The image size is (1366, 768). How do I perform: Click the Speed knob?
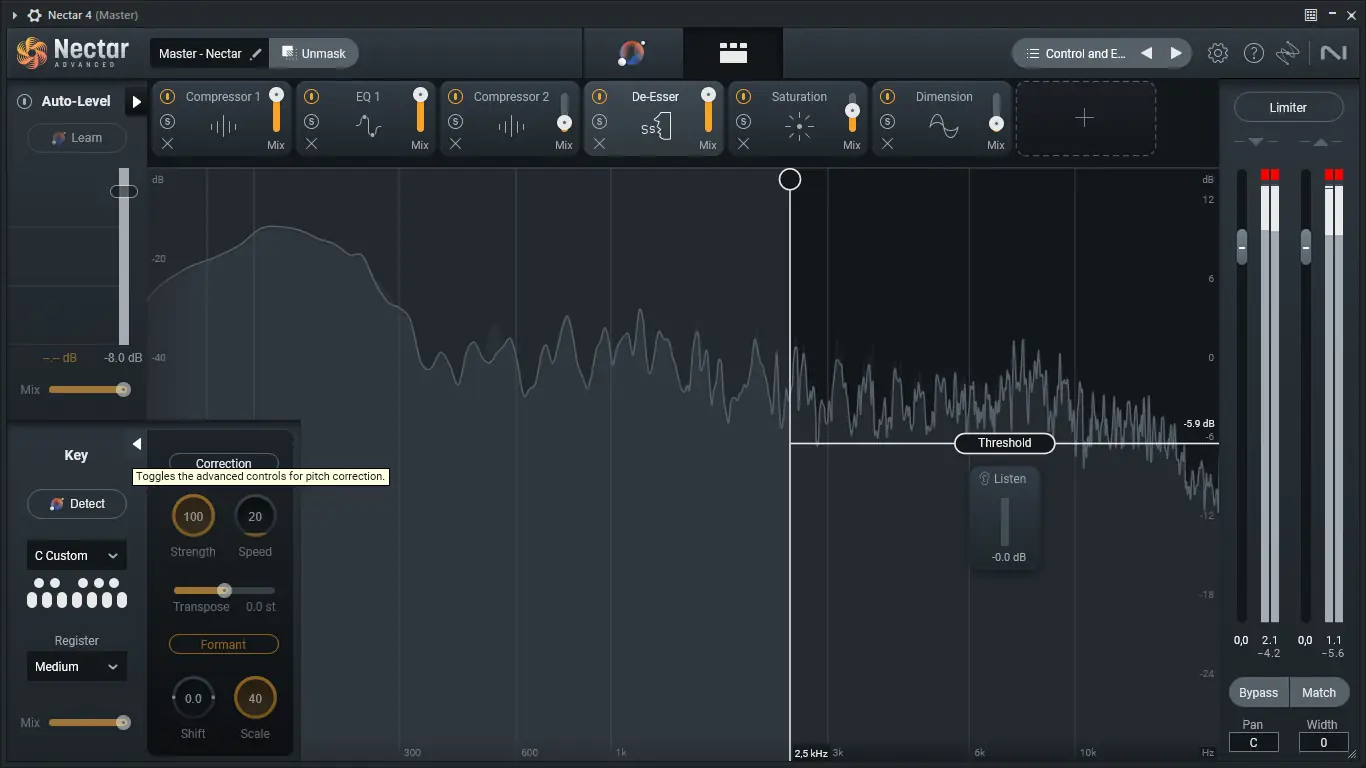click(x=255, y=517)
